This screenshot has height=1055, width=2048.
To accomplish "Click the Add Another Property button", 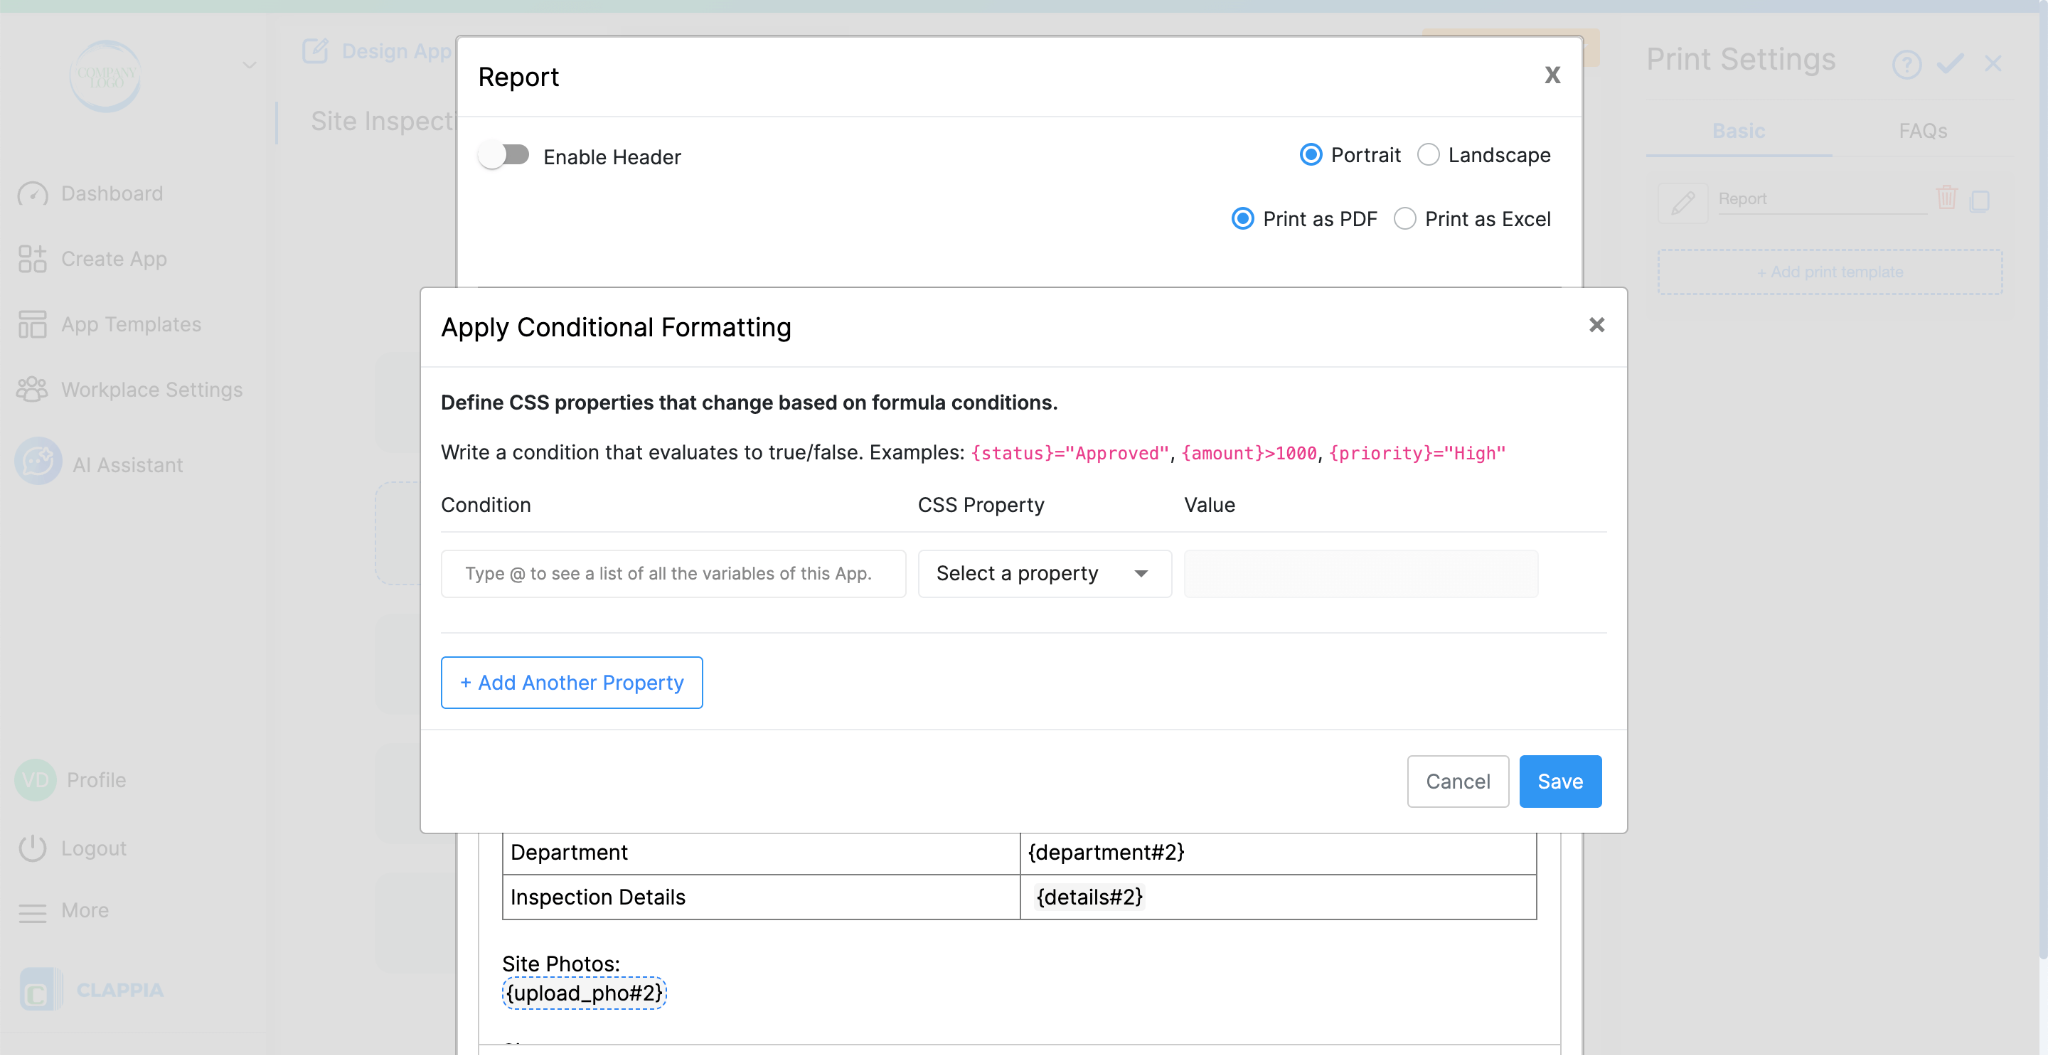I will coord(572,683).
